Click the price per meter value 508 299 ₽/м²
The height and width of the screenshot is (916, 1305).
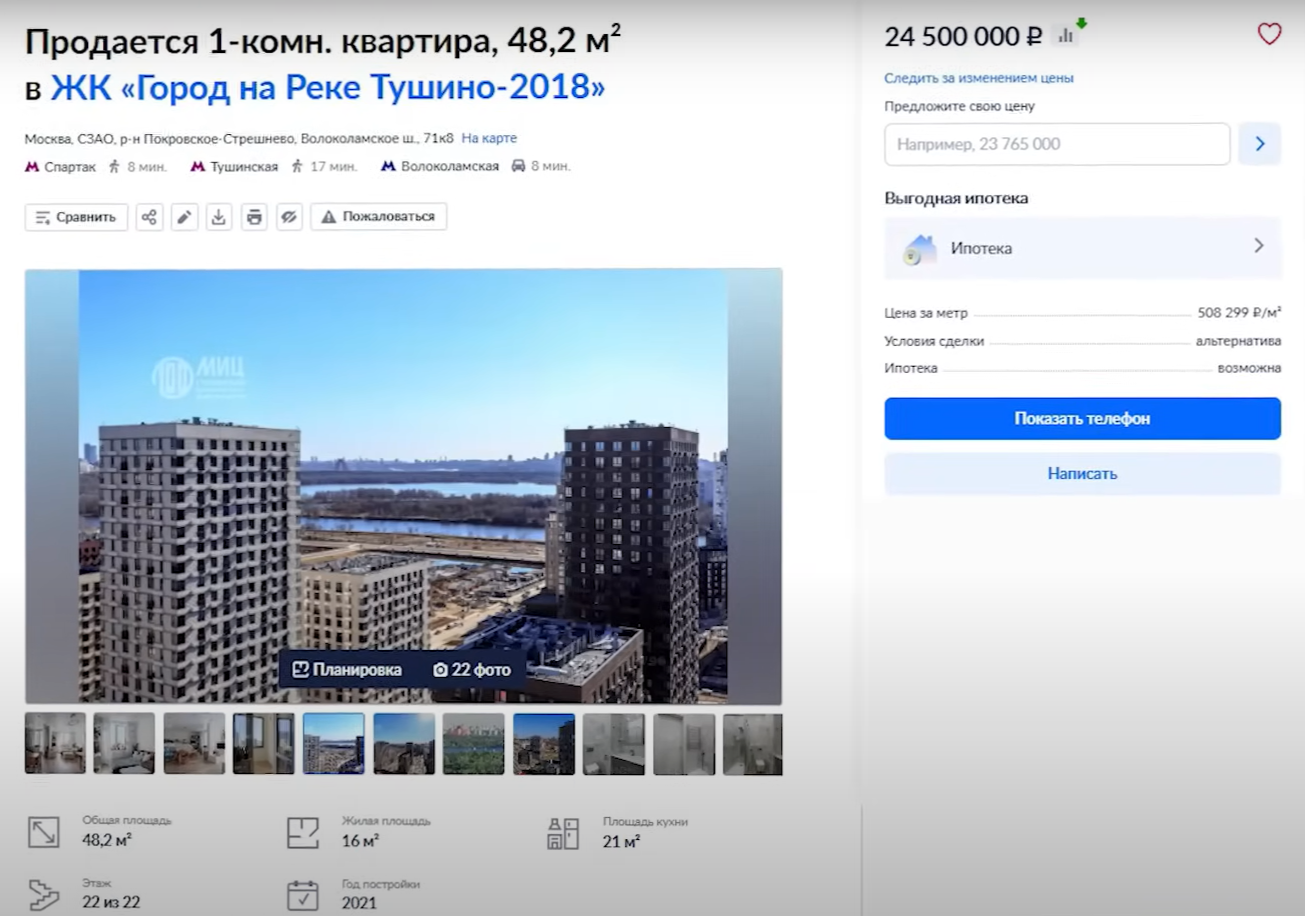click(1239, 312)
